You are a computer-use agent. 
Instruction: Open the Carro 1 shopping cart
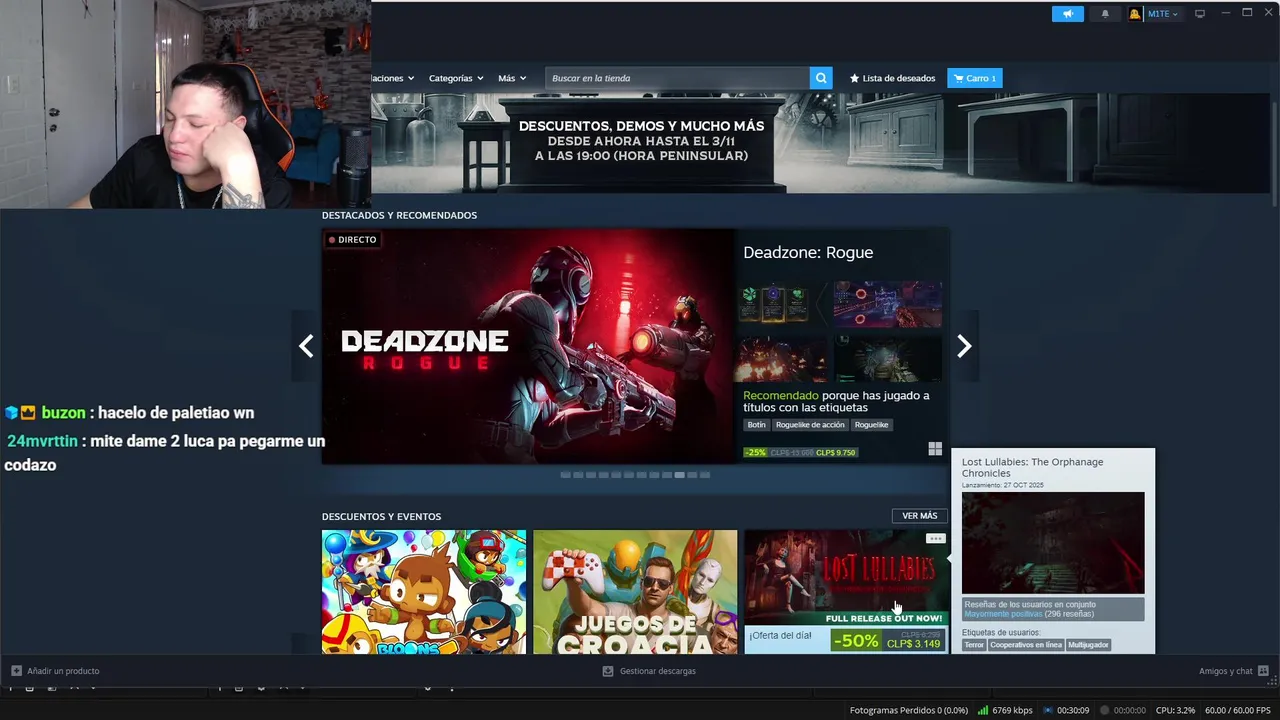coord(975,78)
